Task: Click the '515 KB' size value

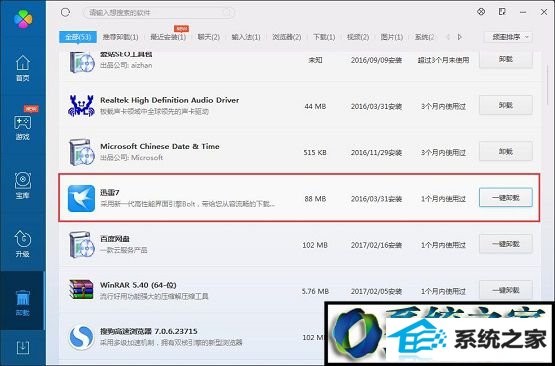Action: (x=315, y=153)
